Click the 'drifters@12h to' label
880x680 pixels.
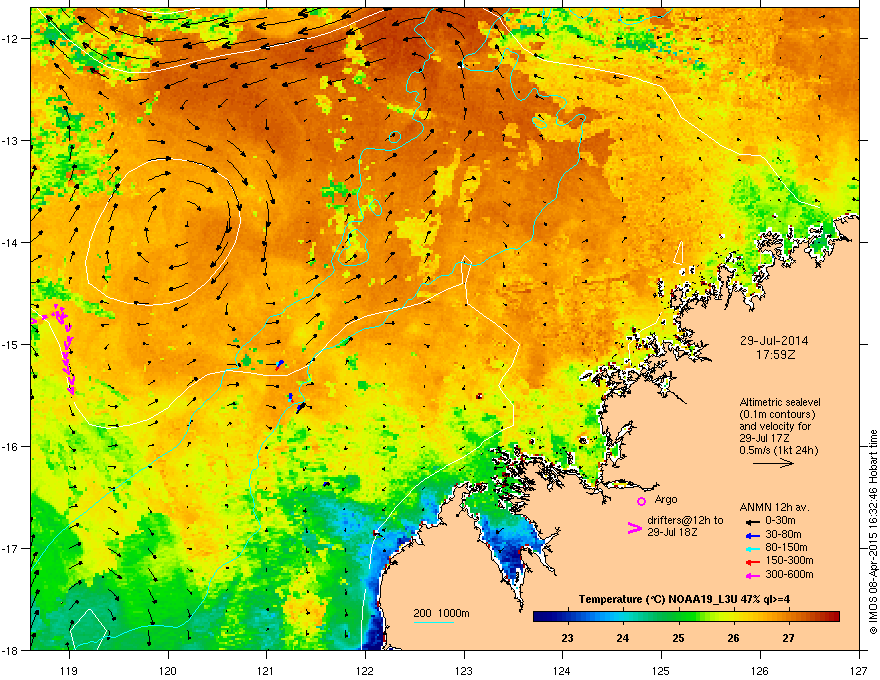pos(685,521)
